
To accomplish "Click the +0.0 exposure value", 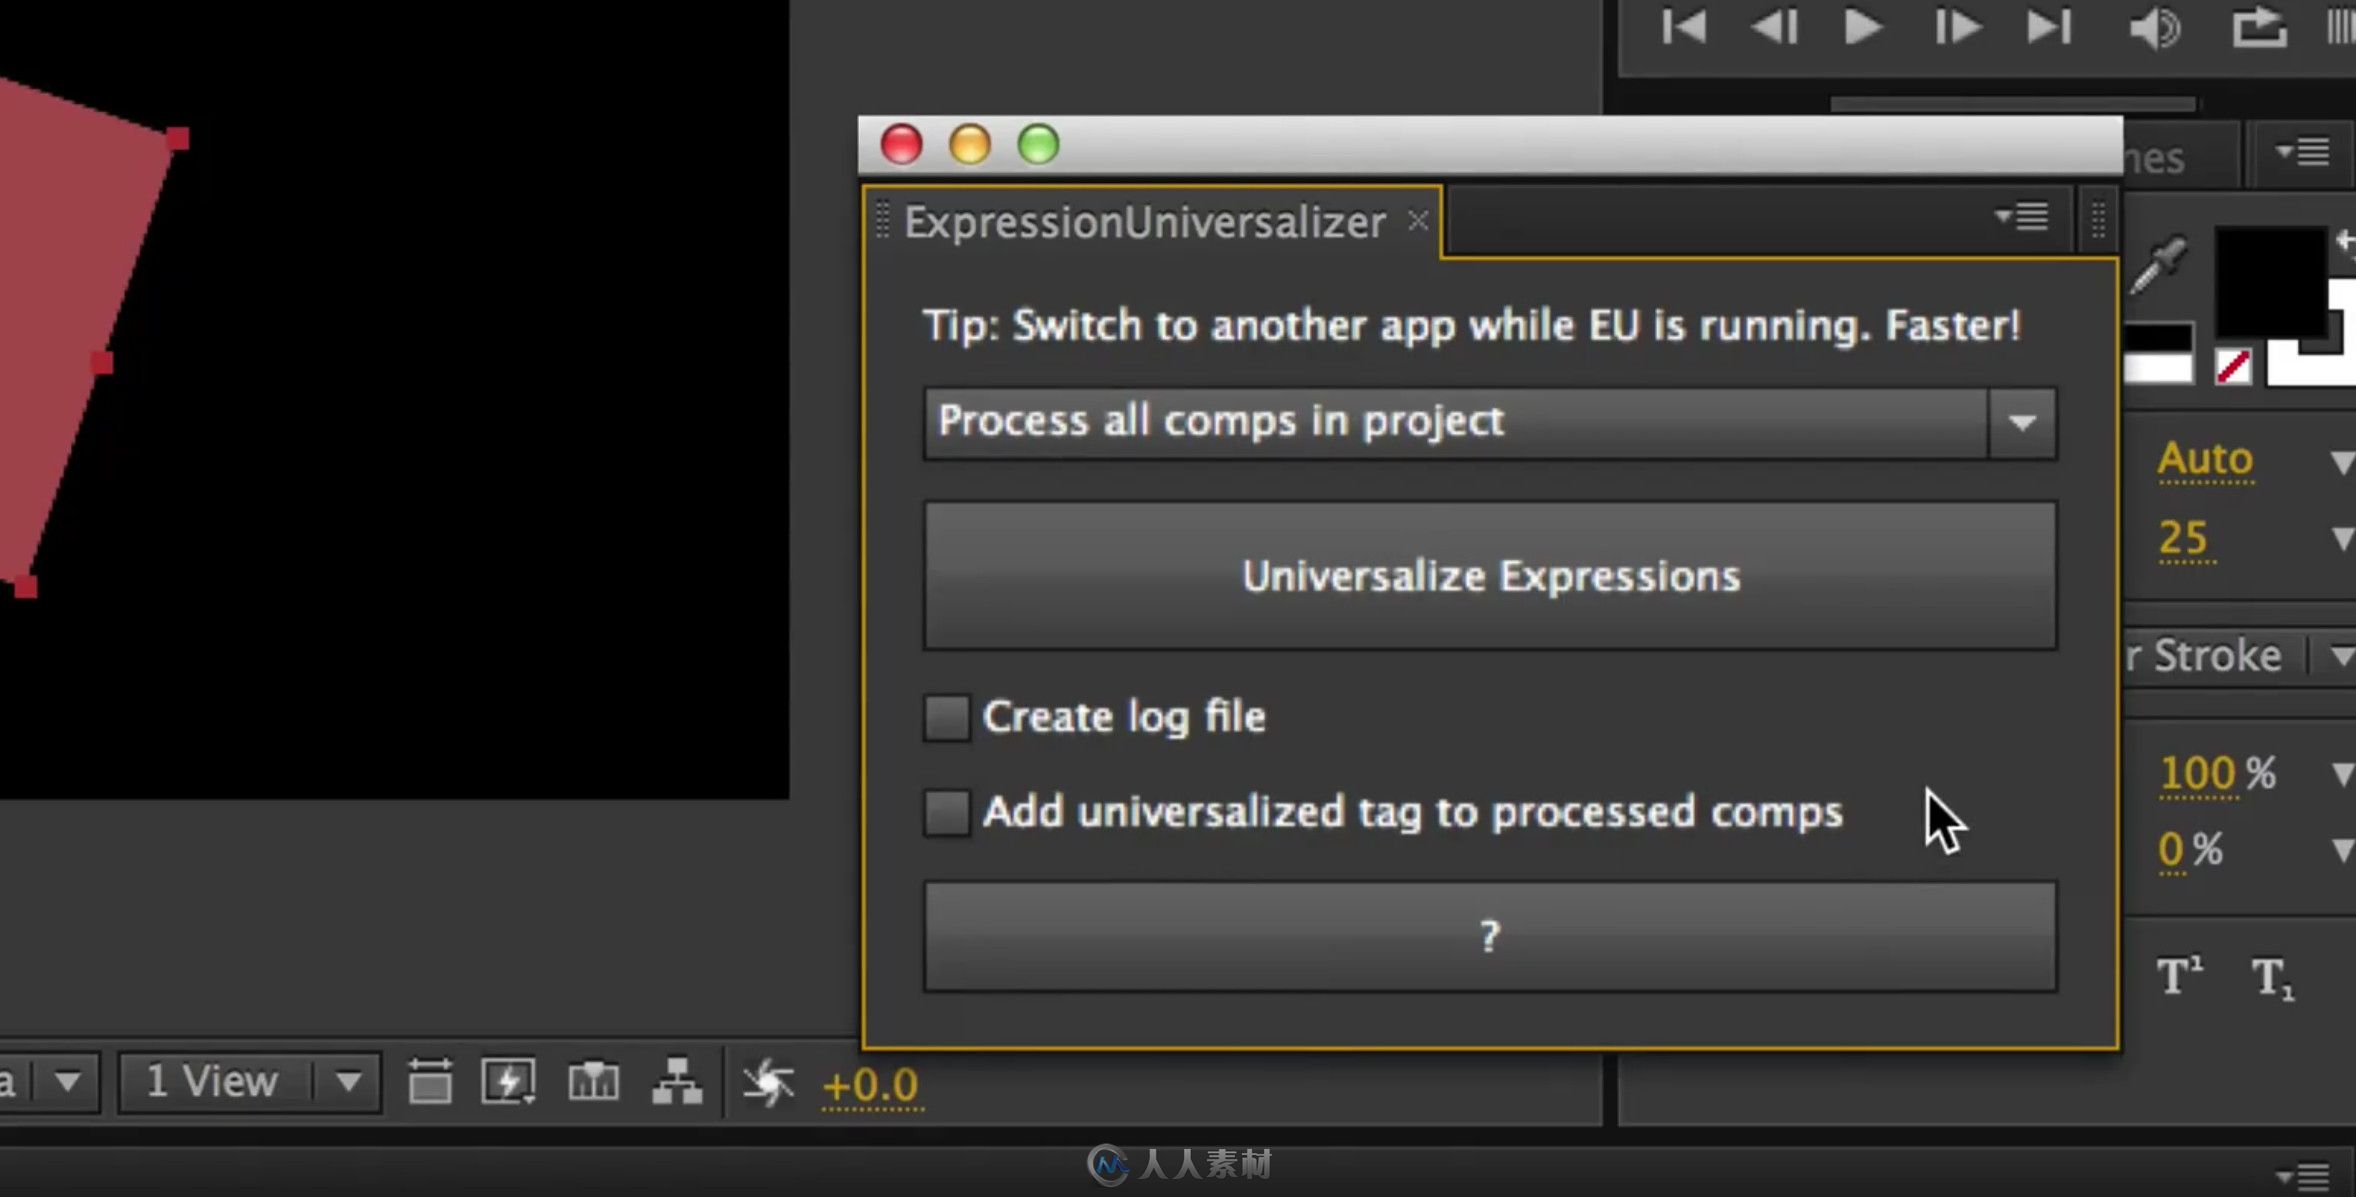I will point(870,1085).
